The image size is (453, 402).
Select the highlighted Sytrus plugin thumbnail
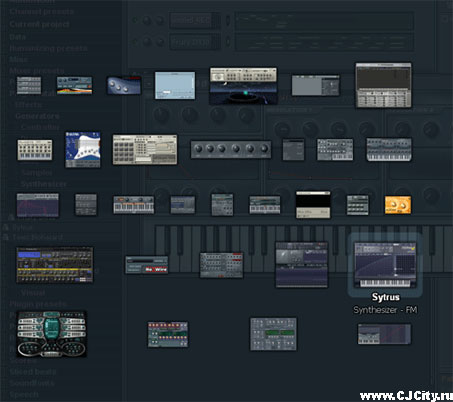(x=385, y=265)
